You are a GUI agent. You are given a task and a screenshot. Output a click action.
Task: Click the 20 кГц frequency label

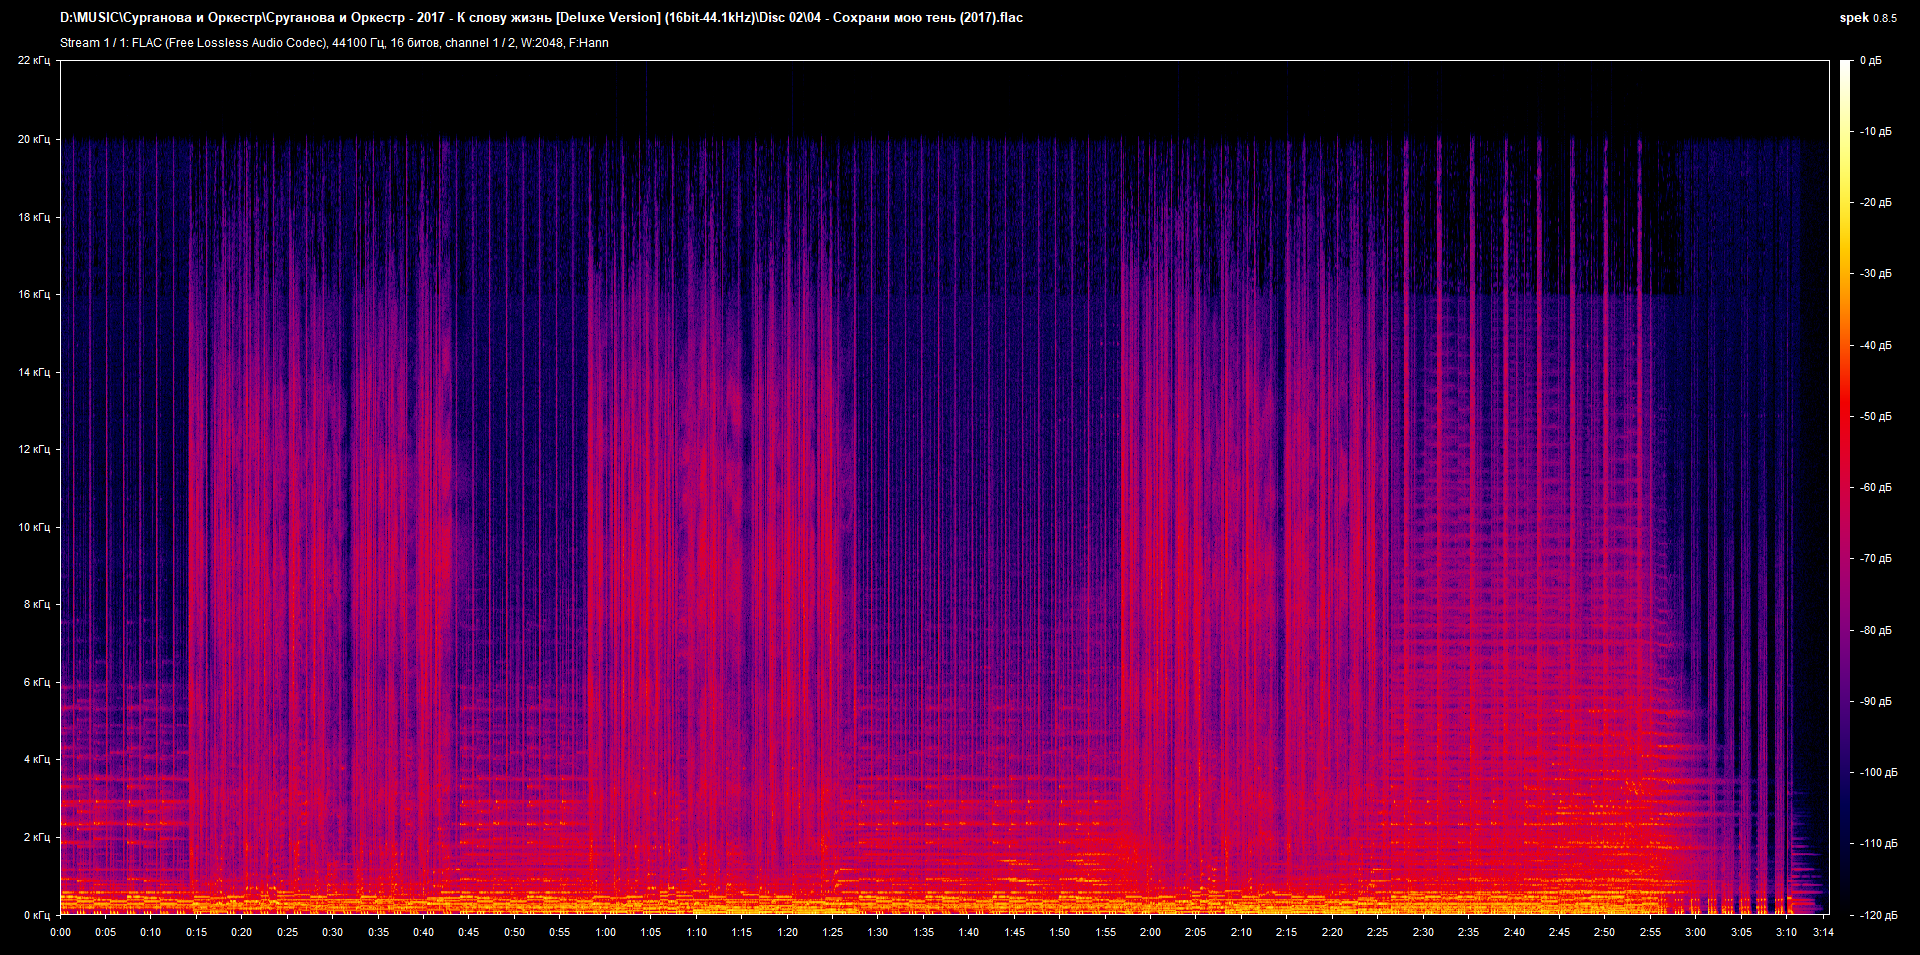point(33,139)
